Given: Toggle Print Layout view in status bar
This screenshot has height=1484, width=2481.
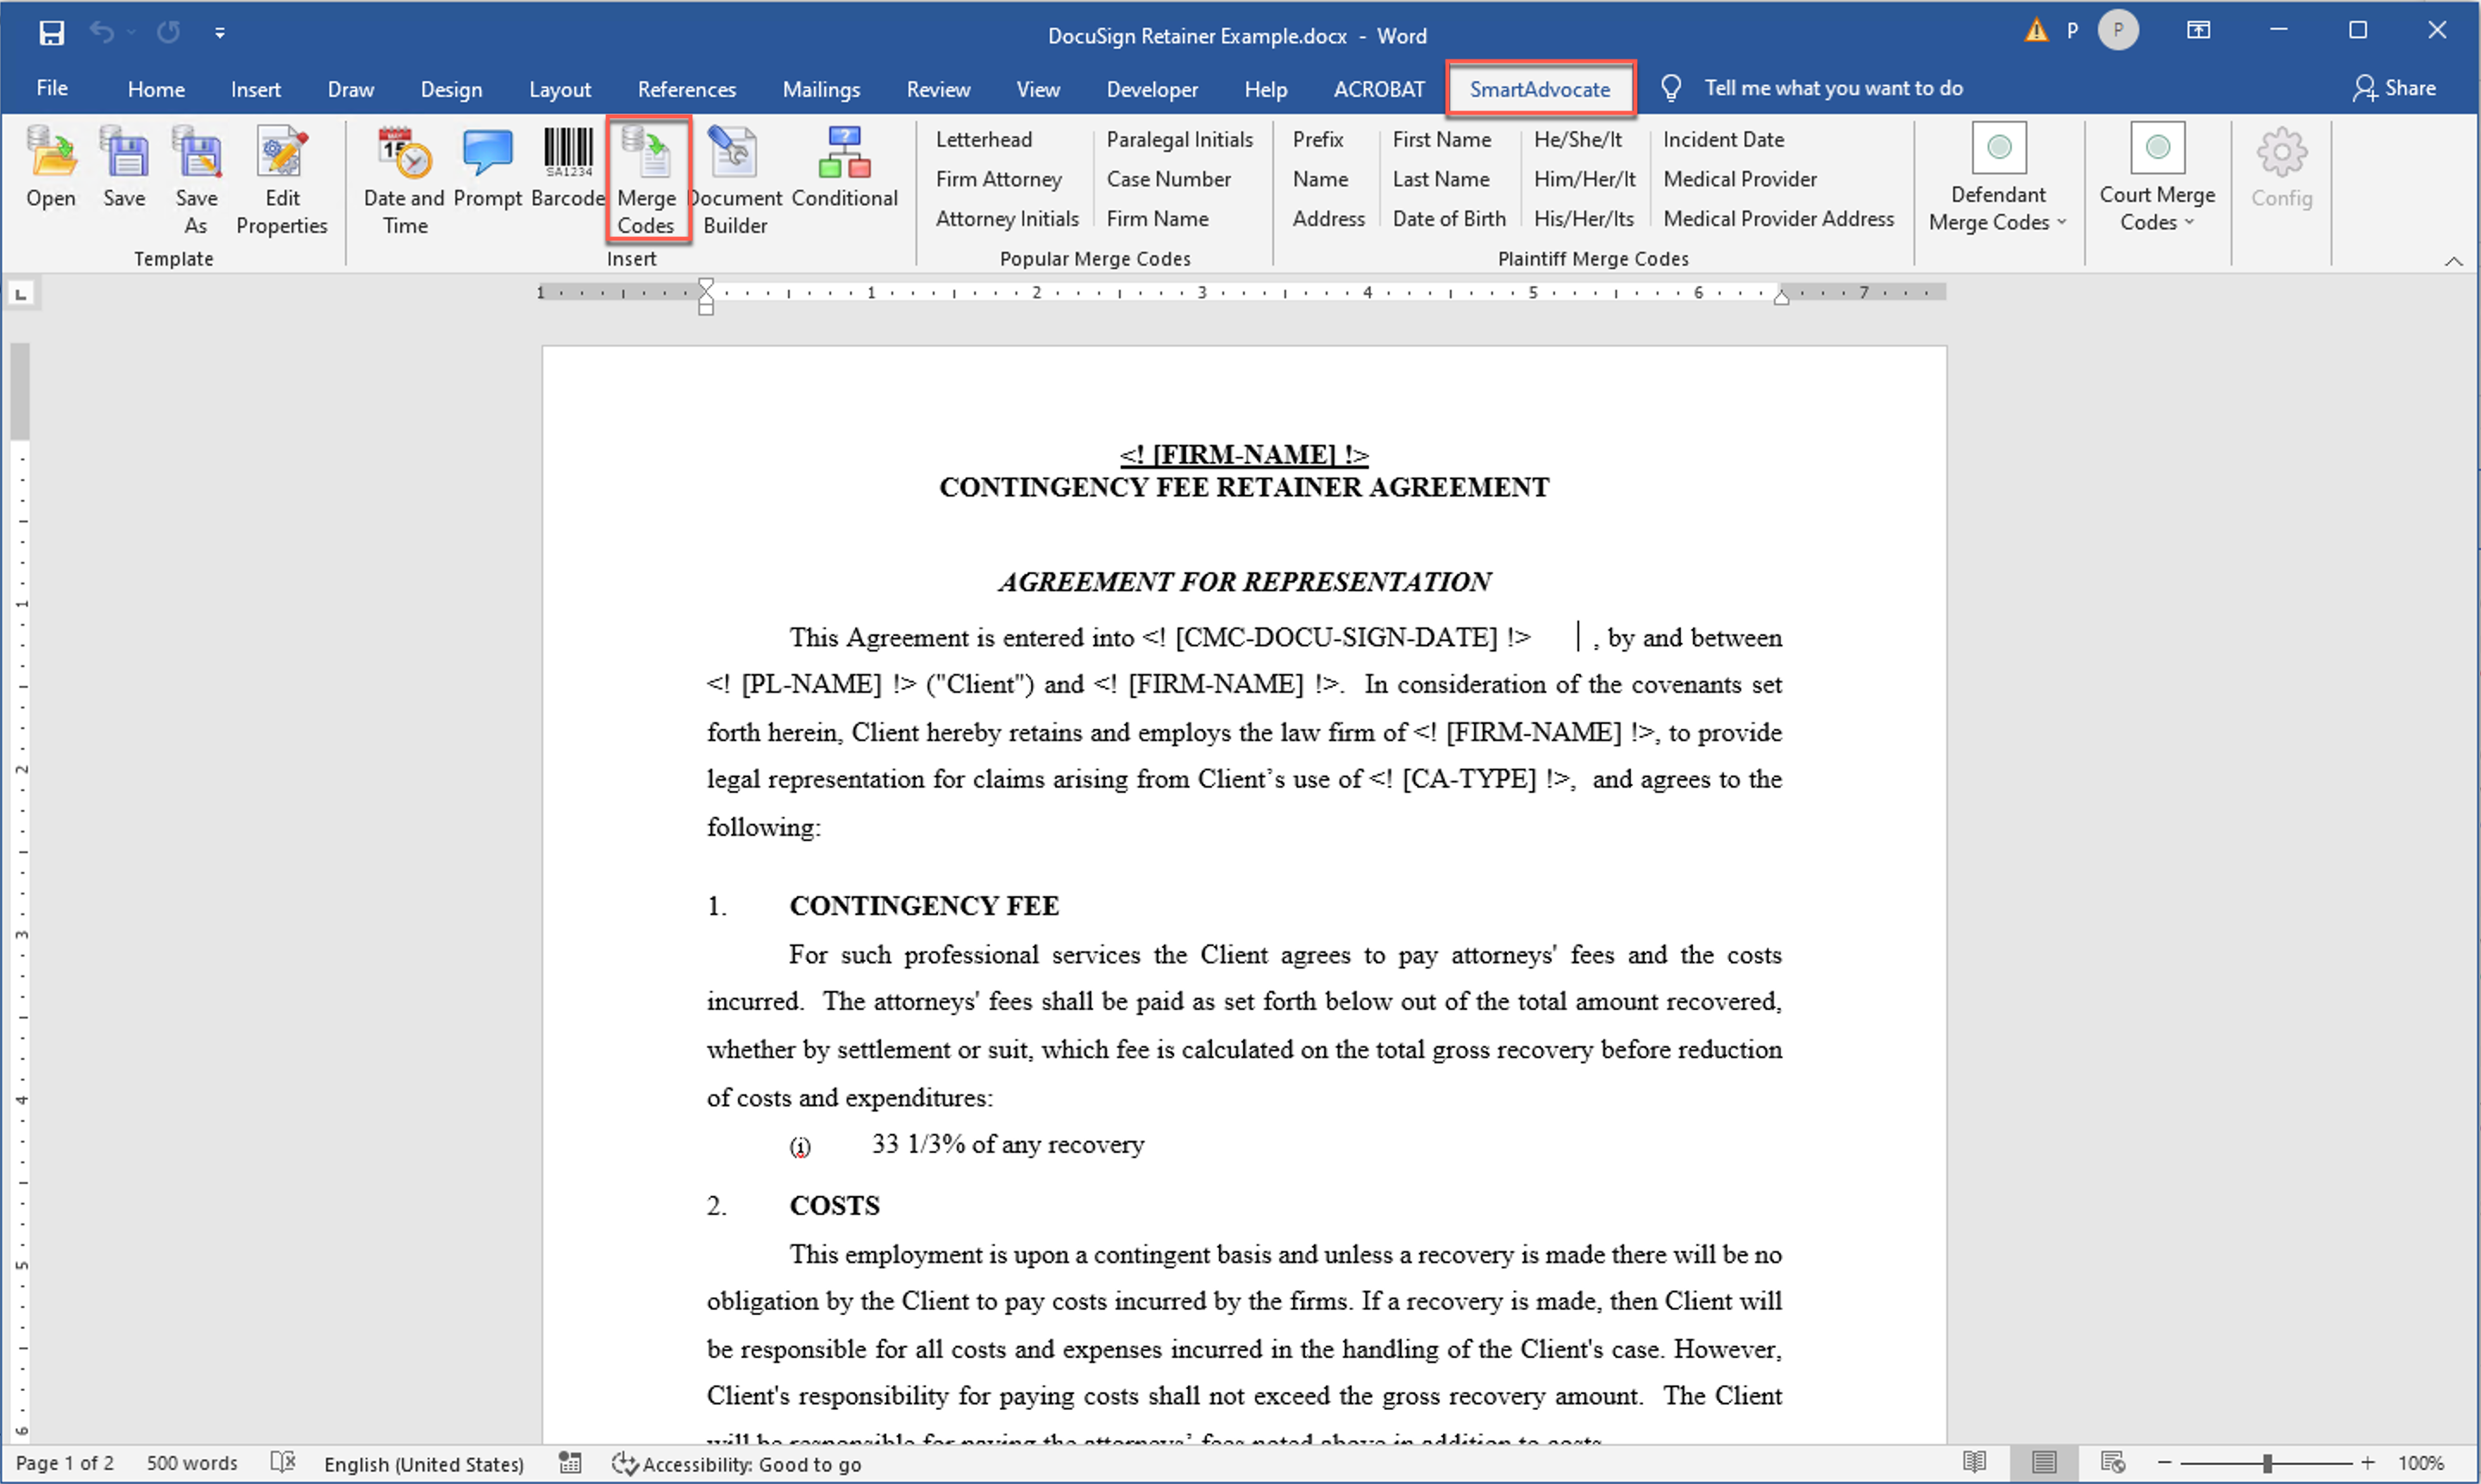Looking at the screenshot, I should 2043,1462.
